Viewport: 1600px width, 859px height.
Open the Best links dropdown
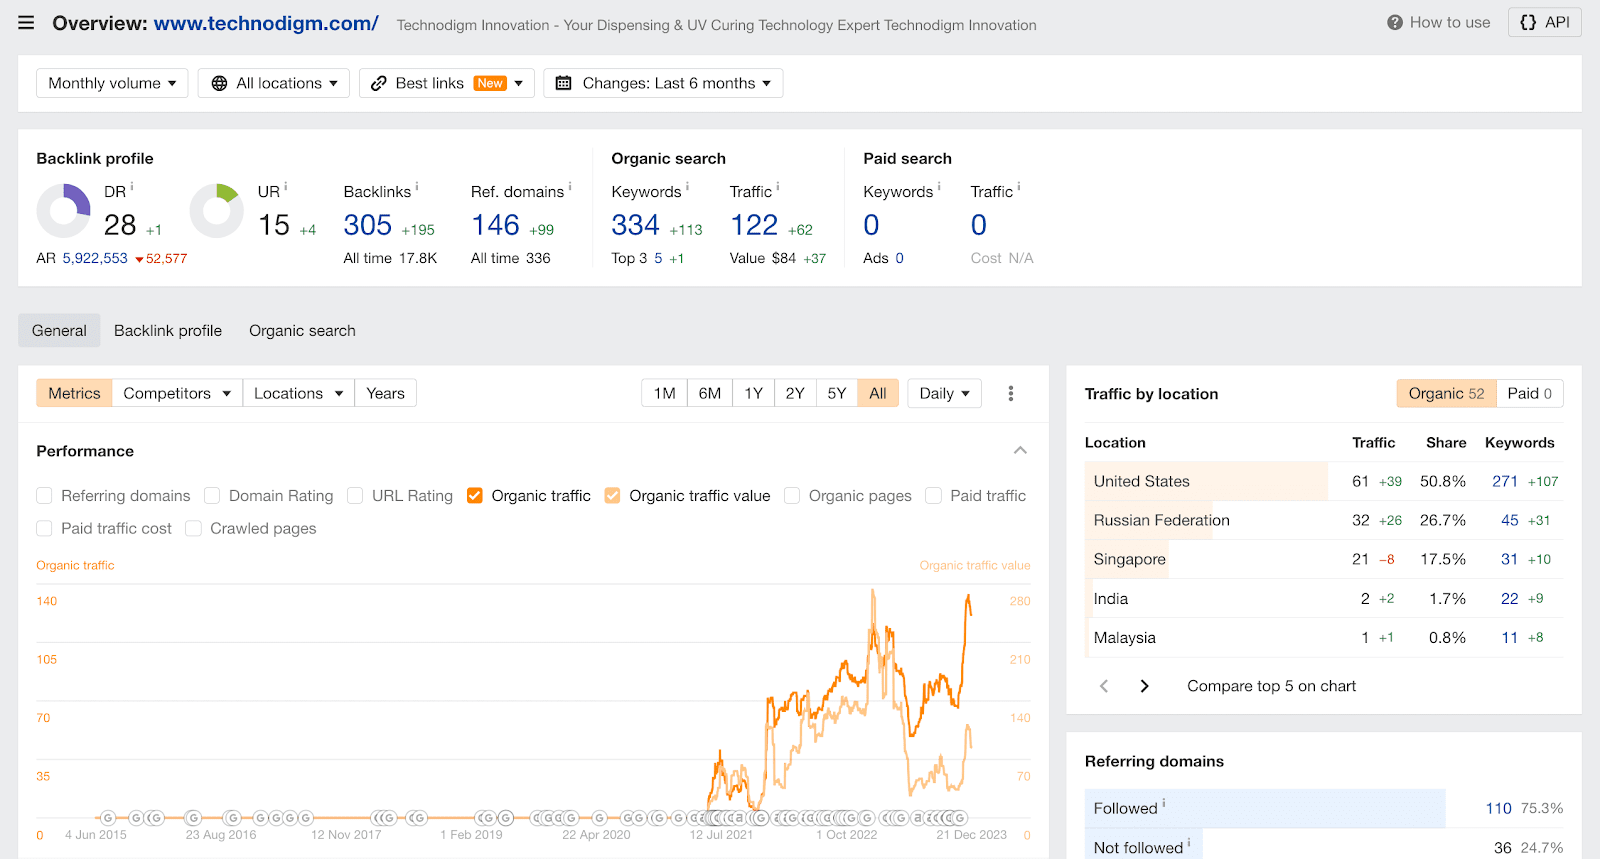[x=447, y=83]
